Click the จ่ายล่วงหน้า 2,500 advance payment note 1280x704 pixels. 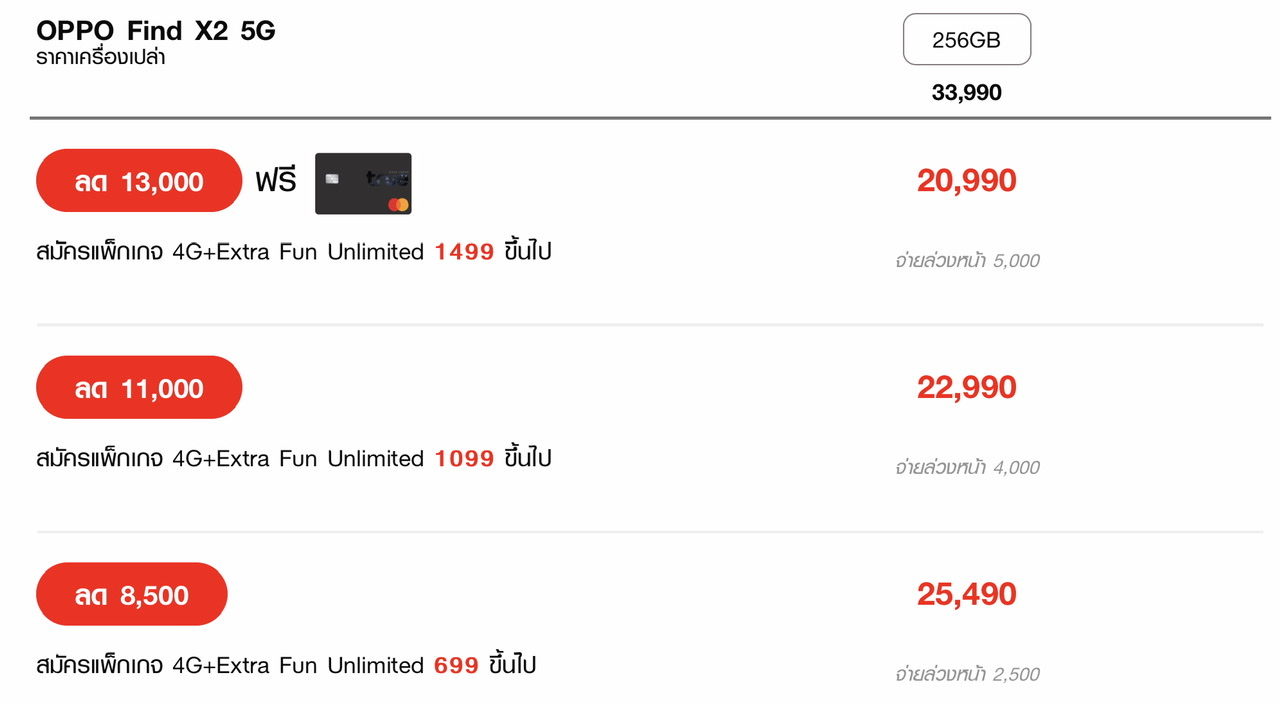tap(967, 675)
